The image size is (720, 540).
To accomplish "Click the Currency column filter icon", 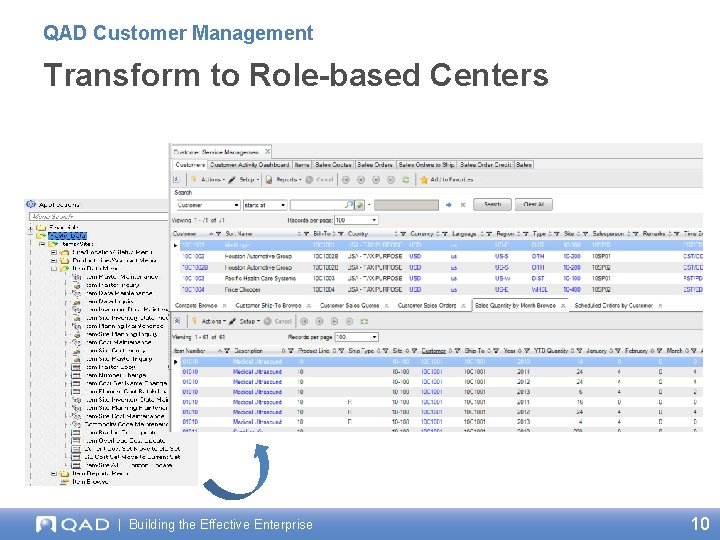I will [x=444, y=234].
